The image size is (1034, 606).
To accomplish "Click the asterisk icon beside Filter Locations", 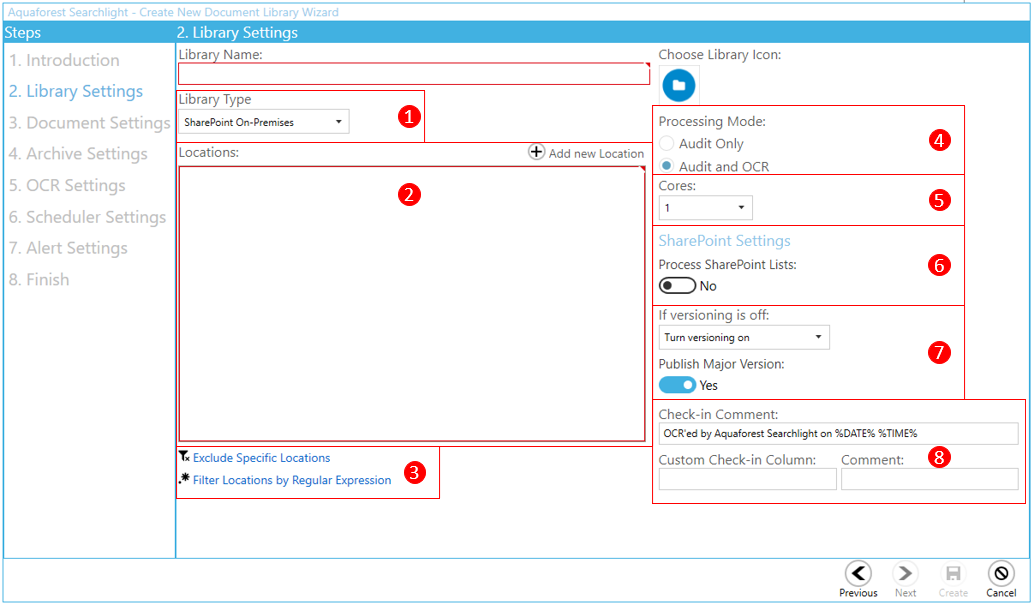I will coord(184,479).
